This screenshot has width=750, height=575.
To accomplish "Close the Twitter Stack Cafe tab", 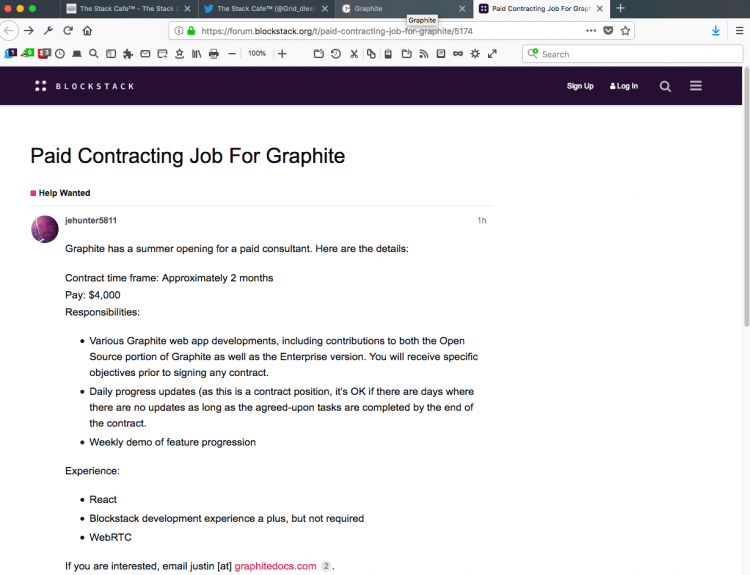I will [325, 9].
